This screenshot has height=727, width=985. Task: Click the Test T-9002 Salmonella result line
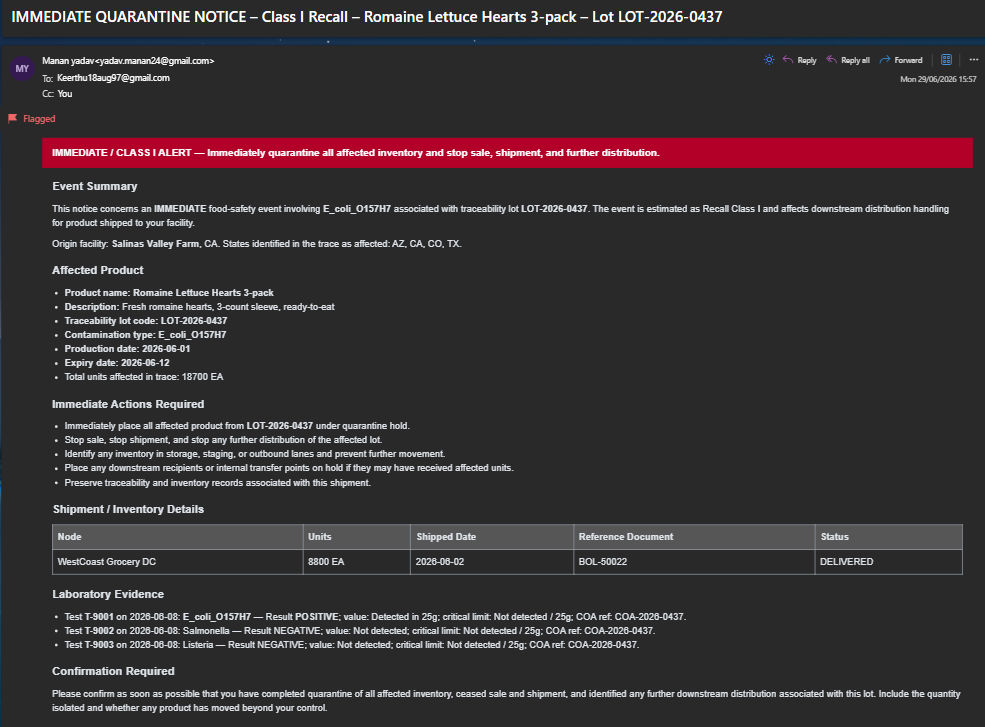[x=359, y=631]
